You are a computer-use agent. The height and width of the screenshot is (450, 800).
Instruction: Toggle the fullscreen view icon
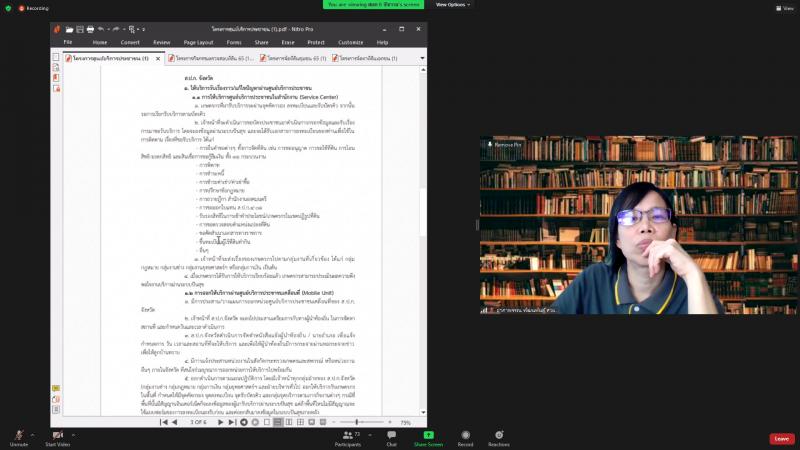tap(311, 422)
